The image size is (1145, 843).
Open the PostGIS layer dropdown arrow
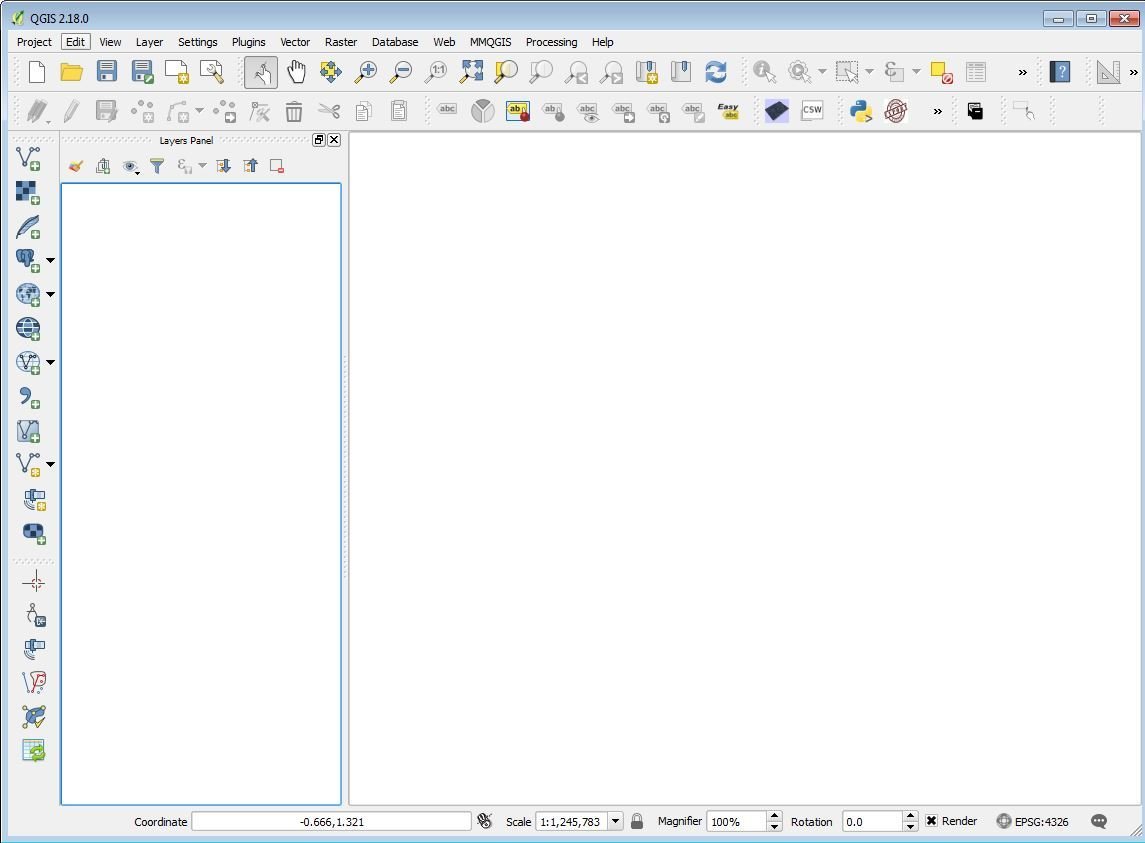[x=50, y=260]
